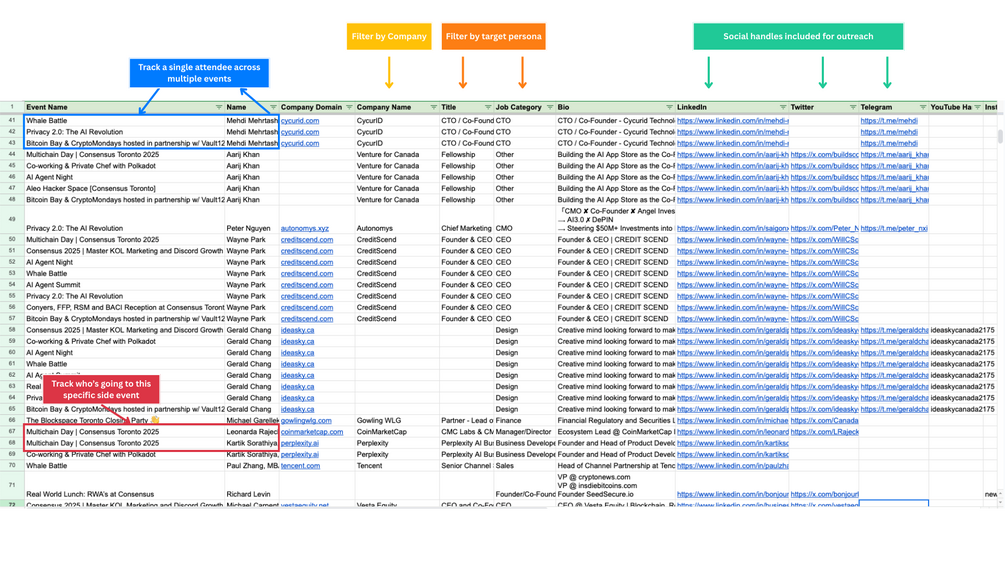Open the Company Name column filter
Image resolution: width=1005 pixels, height=565 pixels.
tap(433, 108)
